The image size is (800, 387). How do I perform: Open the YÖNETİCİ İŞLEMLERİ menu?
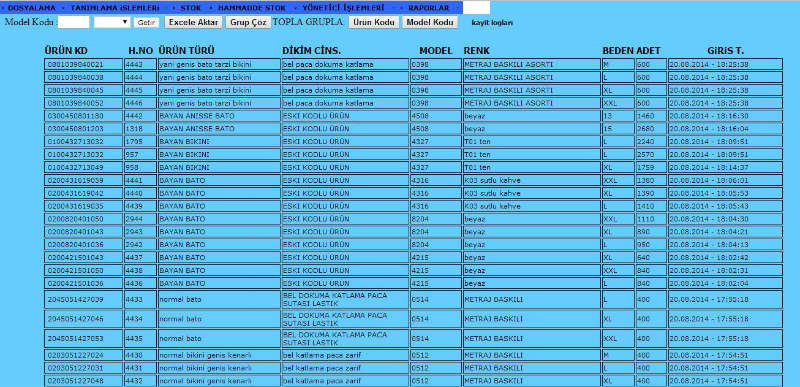(x=343, y=8)
